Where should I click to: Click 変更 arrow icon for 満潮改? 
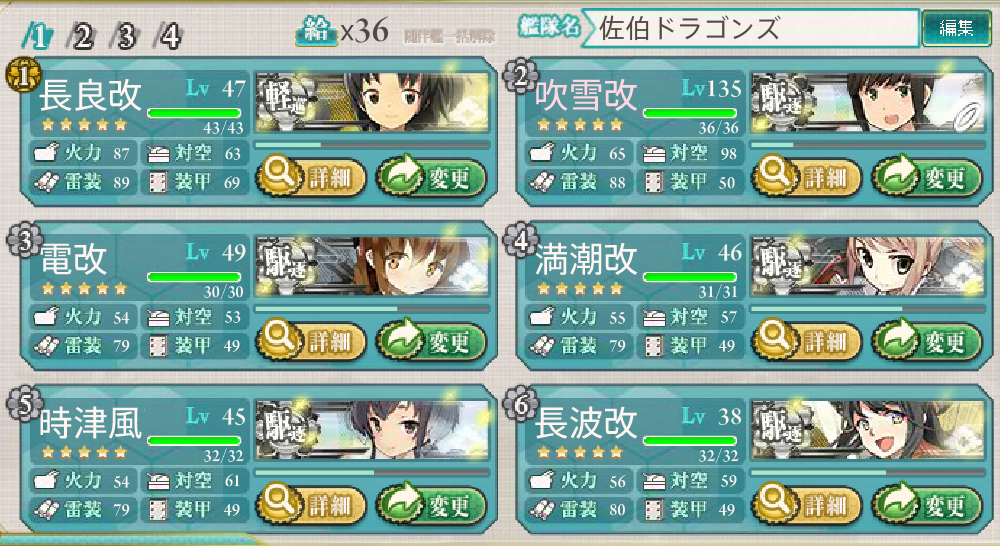896,339
